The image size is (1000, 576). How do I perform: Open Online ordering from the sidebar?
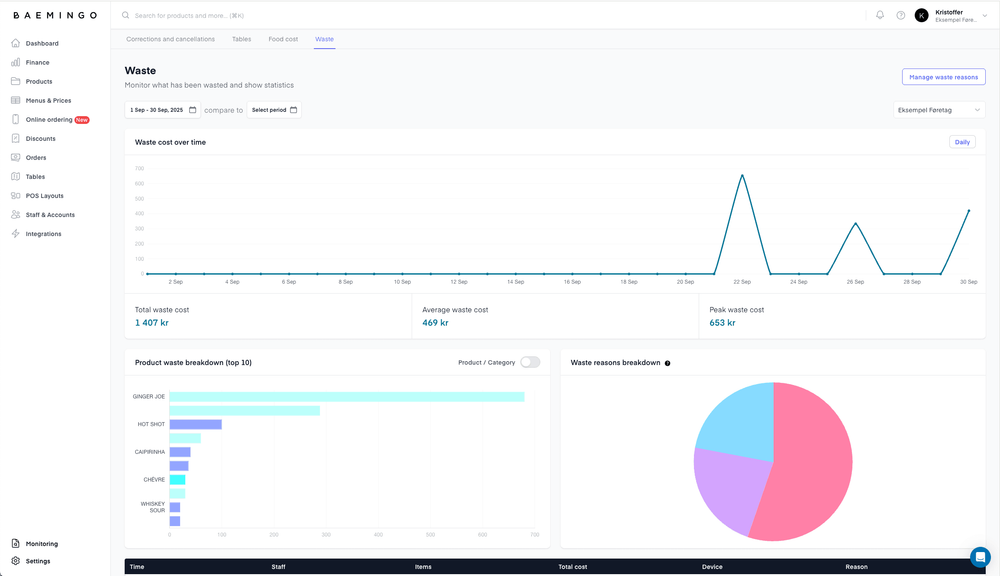(x=14, y=119)
